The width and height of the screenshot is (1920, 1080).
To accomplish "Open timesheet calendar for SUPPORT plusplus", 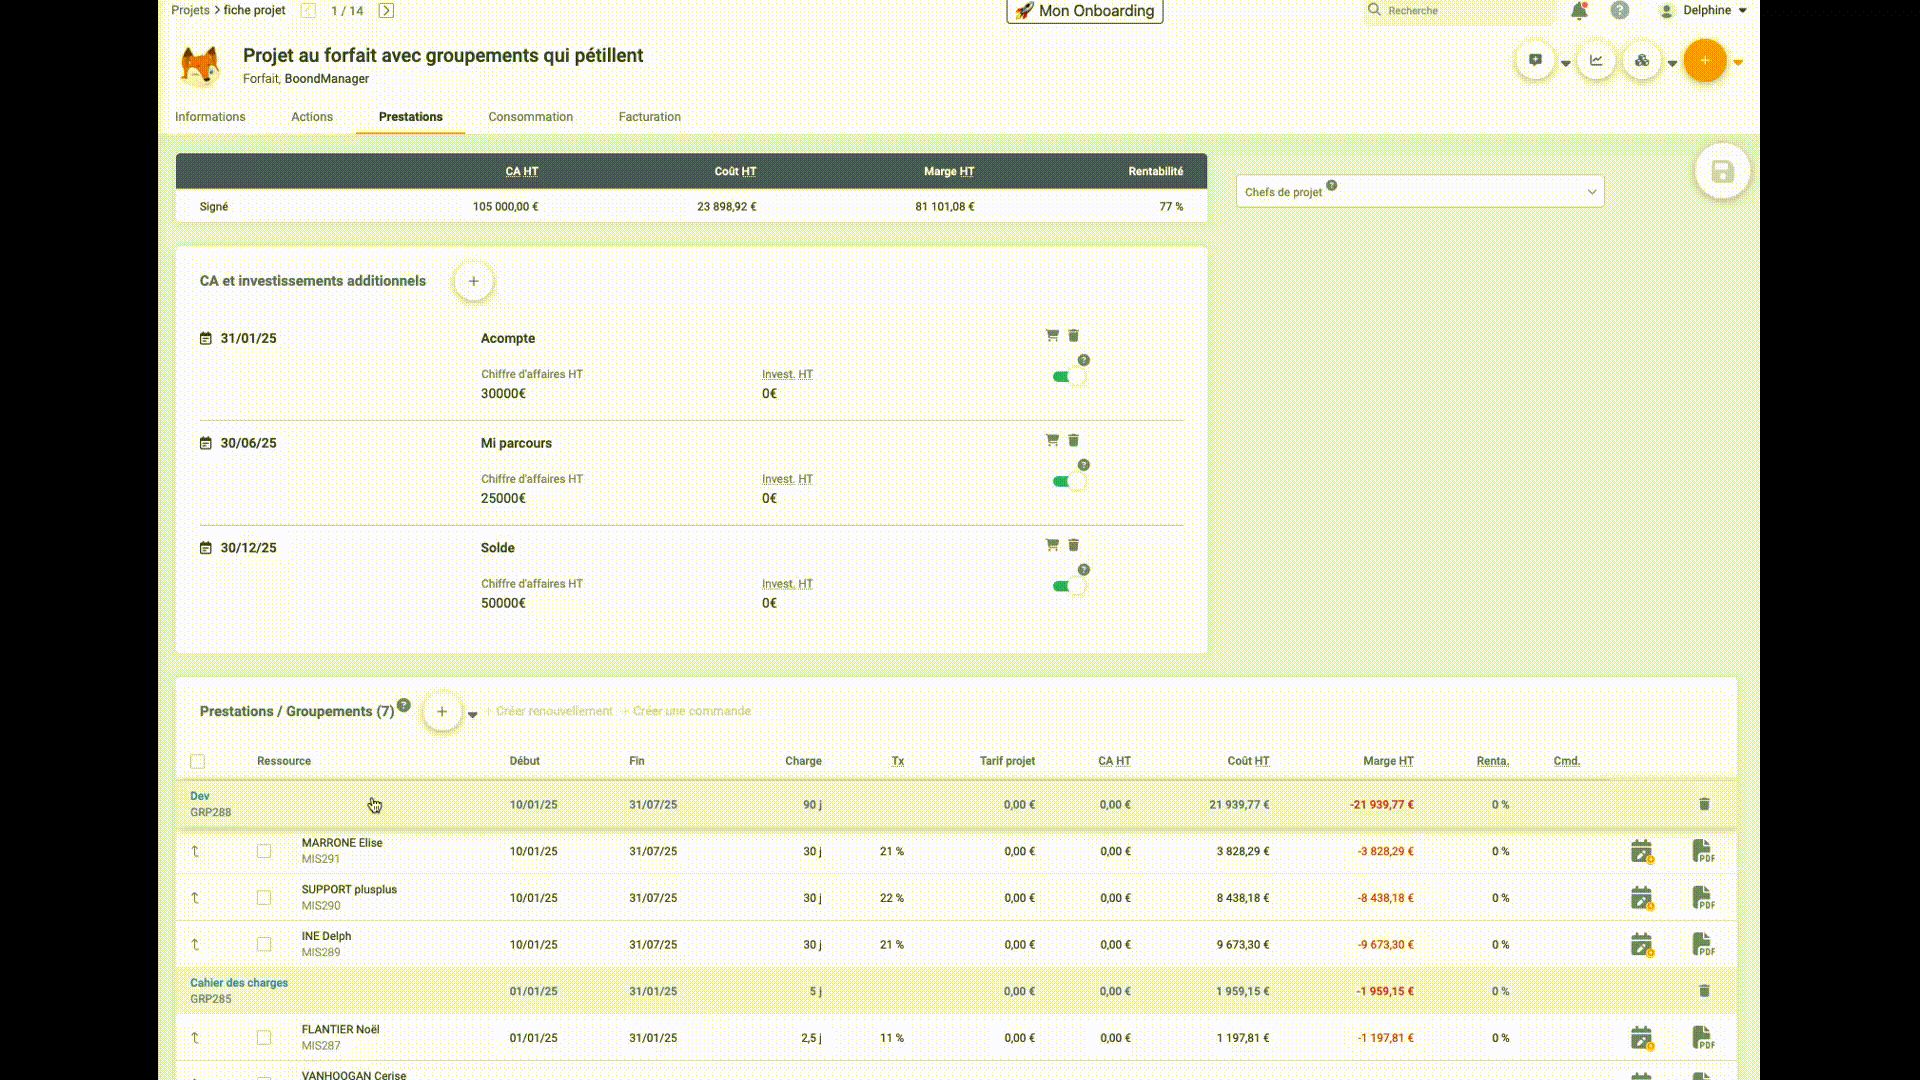I will click(1641, 898).
